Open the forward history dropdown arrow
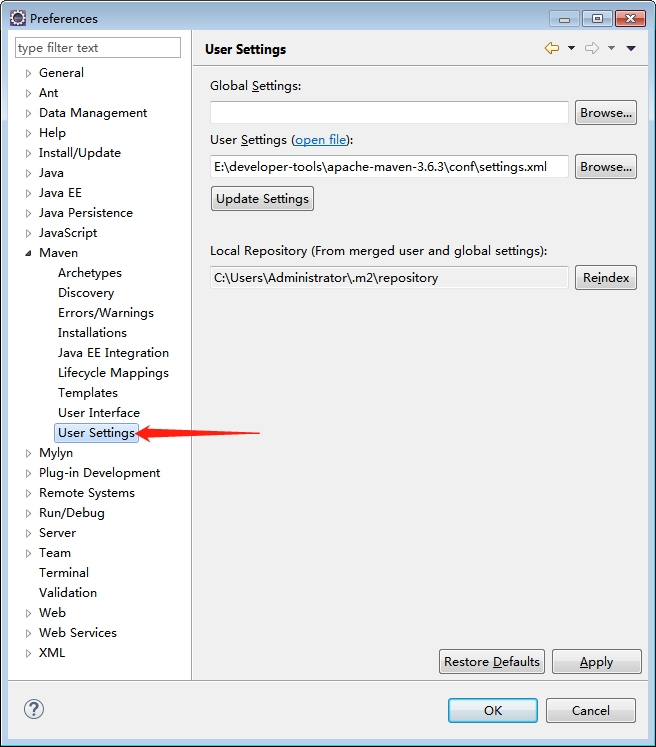Screen dimensions: 656x747 click(611, 48)
